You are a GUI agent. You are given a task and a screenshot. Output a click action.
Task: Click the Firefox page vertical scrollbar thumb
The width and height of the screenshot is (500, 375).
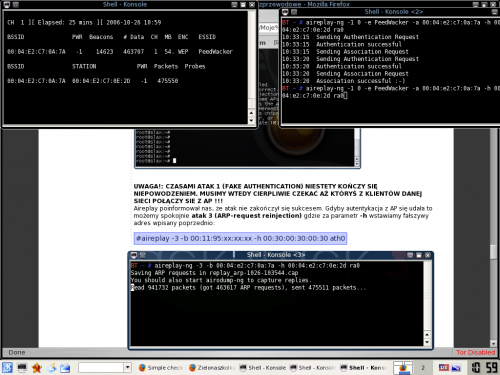(x=493, y=252)
